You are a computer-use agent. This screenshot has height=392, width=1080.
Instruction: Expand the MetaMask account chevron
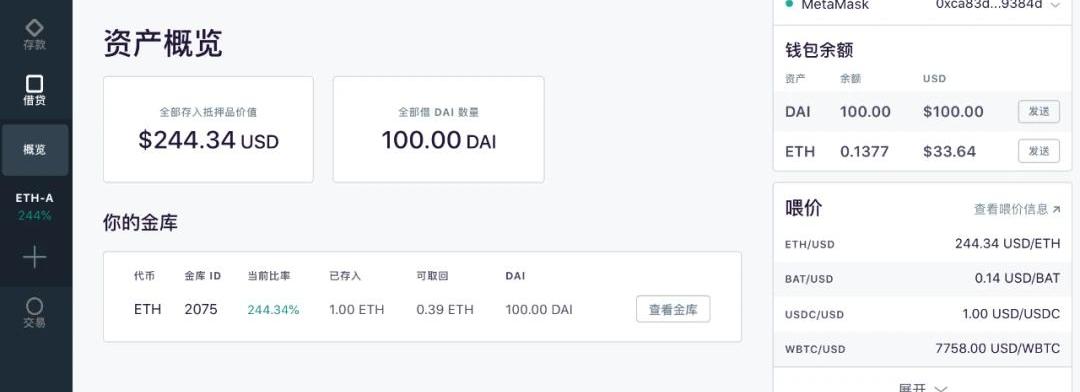pos(1055,6)
